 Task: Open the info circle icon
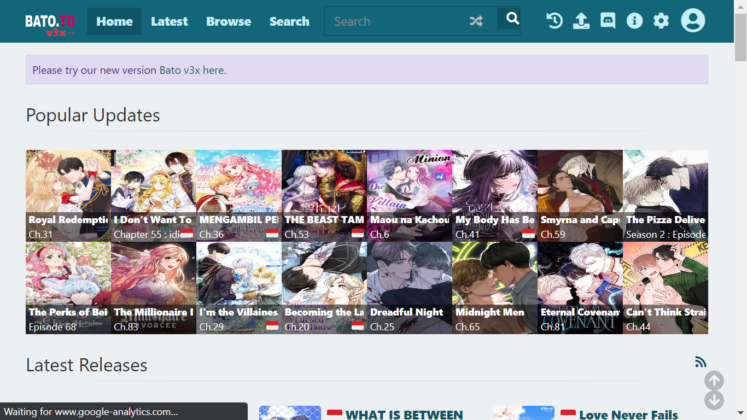634,21
